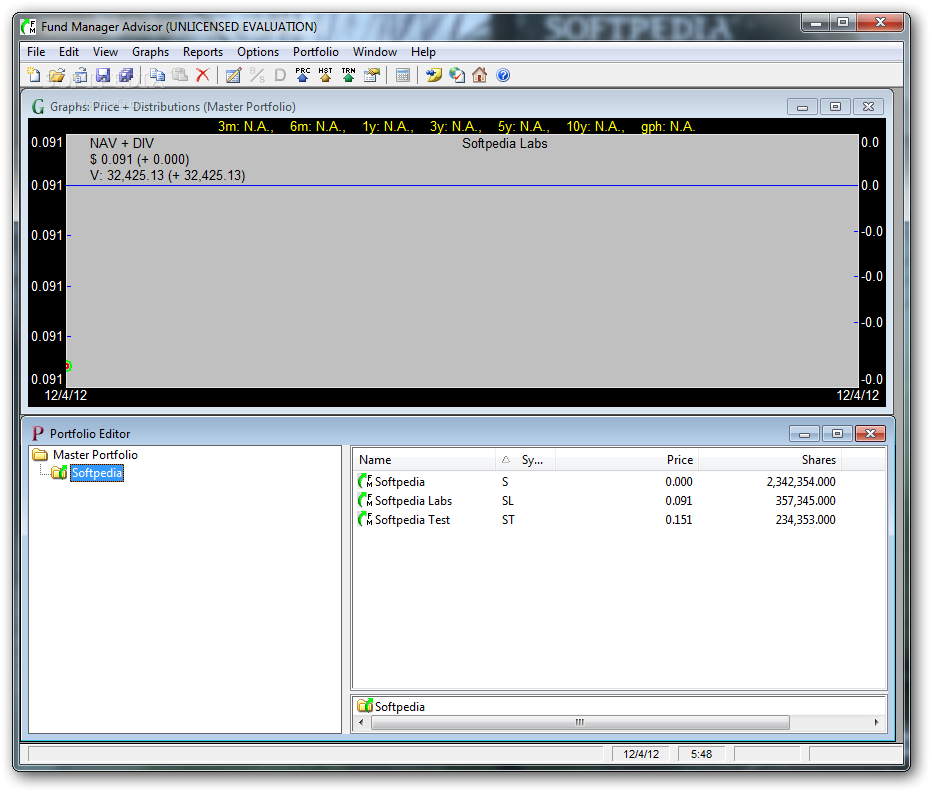Click the Save (single floppy disk) toolbar icon
The height and width of the screenshot is (792, 931).
coord(103,75)
